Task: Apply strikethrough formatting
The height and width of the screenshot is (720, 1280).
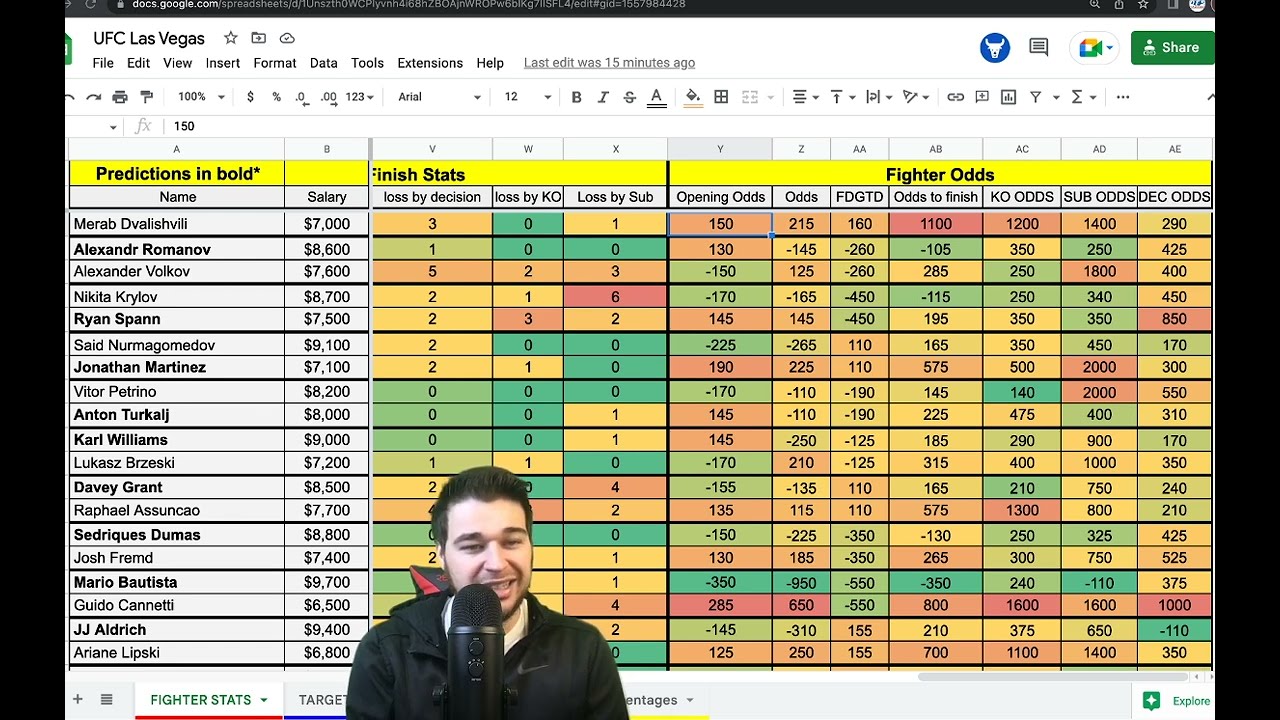Action: click(x=629, y=97)
